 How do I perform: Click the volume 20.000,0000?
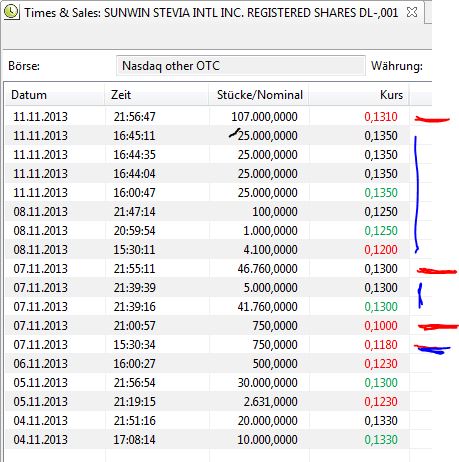pyautogui.click(x=268, y=421)
